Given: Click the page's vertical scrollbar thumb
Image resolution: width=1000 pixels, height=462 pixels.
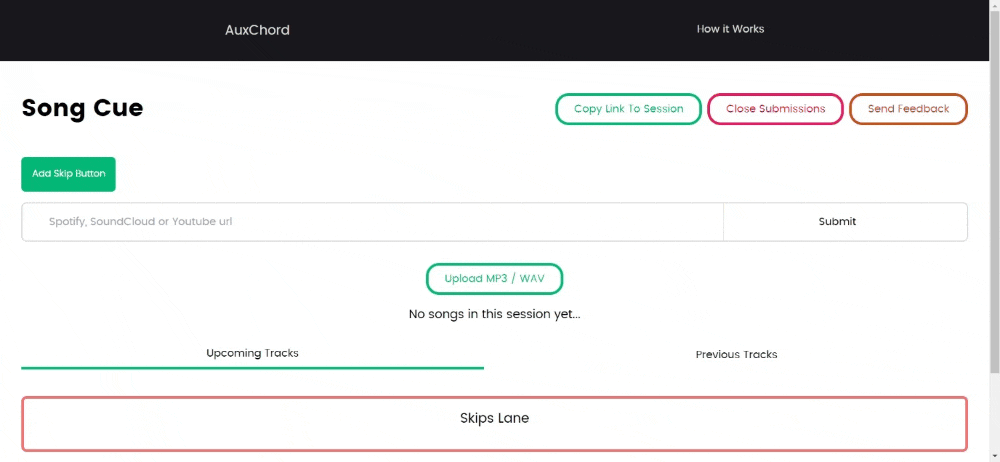Looking at the screenshot, I should (x=994, y=191).
